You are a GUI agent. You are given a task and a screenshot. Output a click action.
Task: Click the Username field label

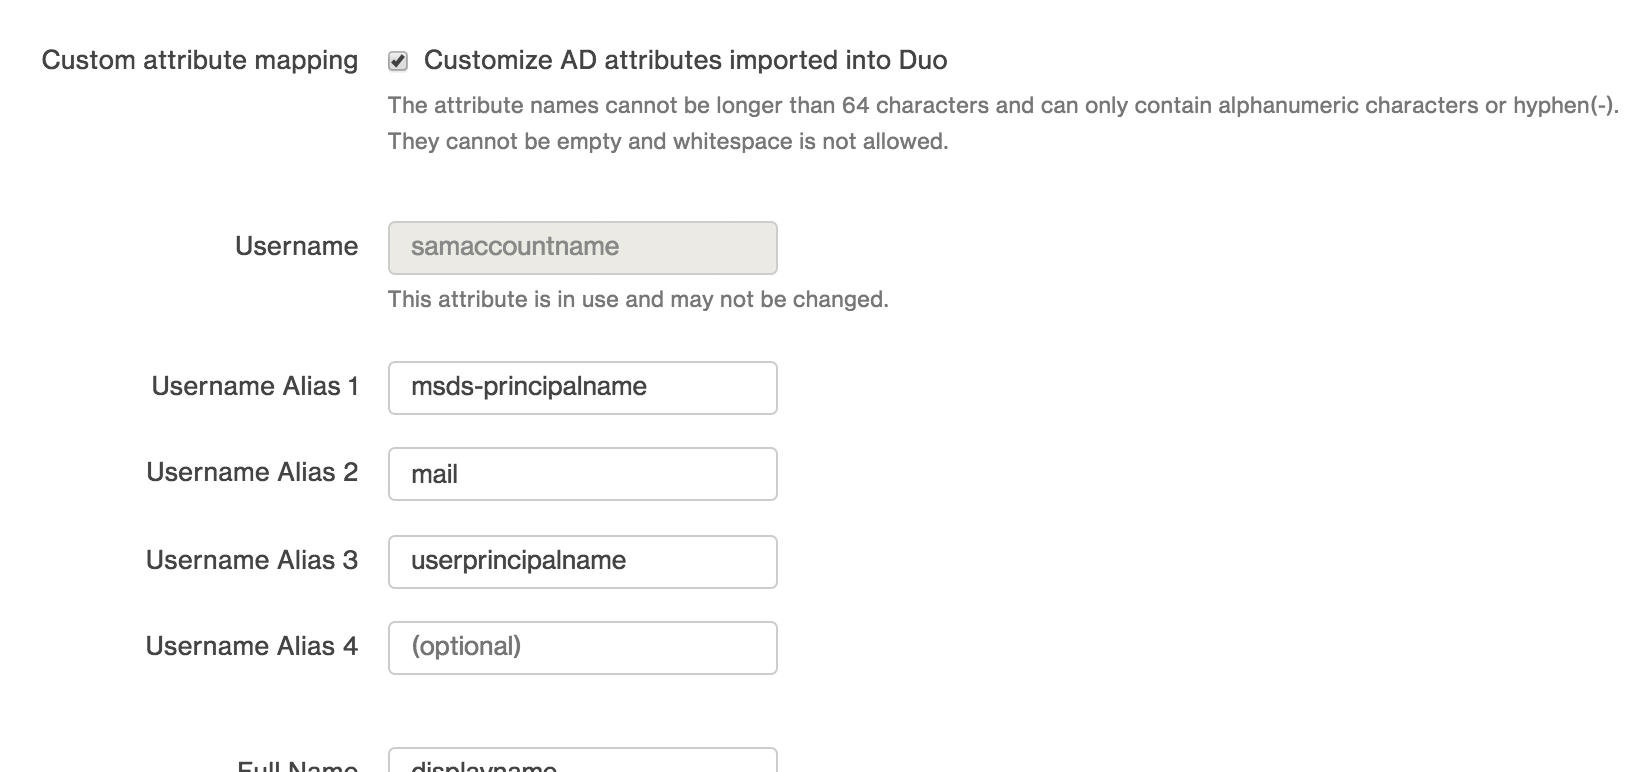[x=296, y=247]
